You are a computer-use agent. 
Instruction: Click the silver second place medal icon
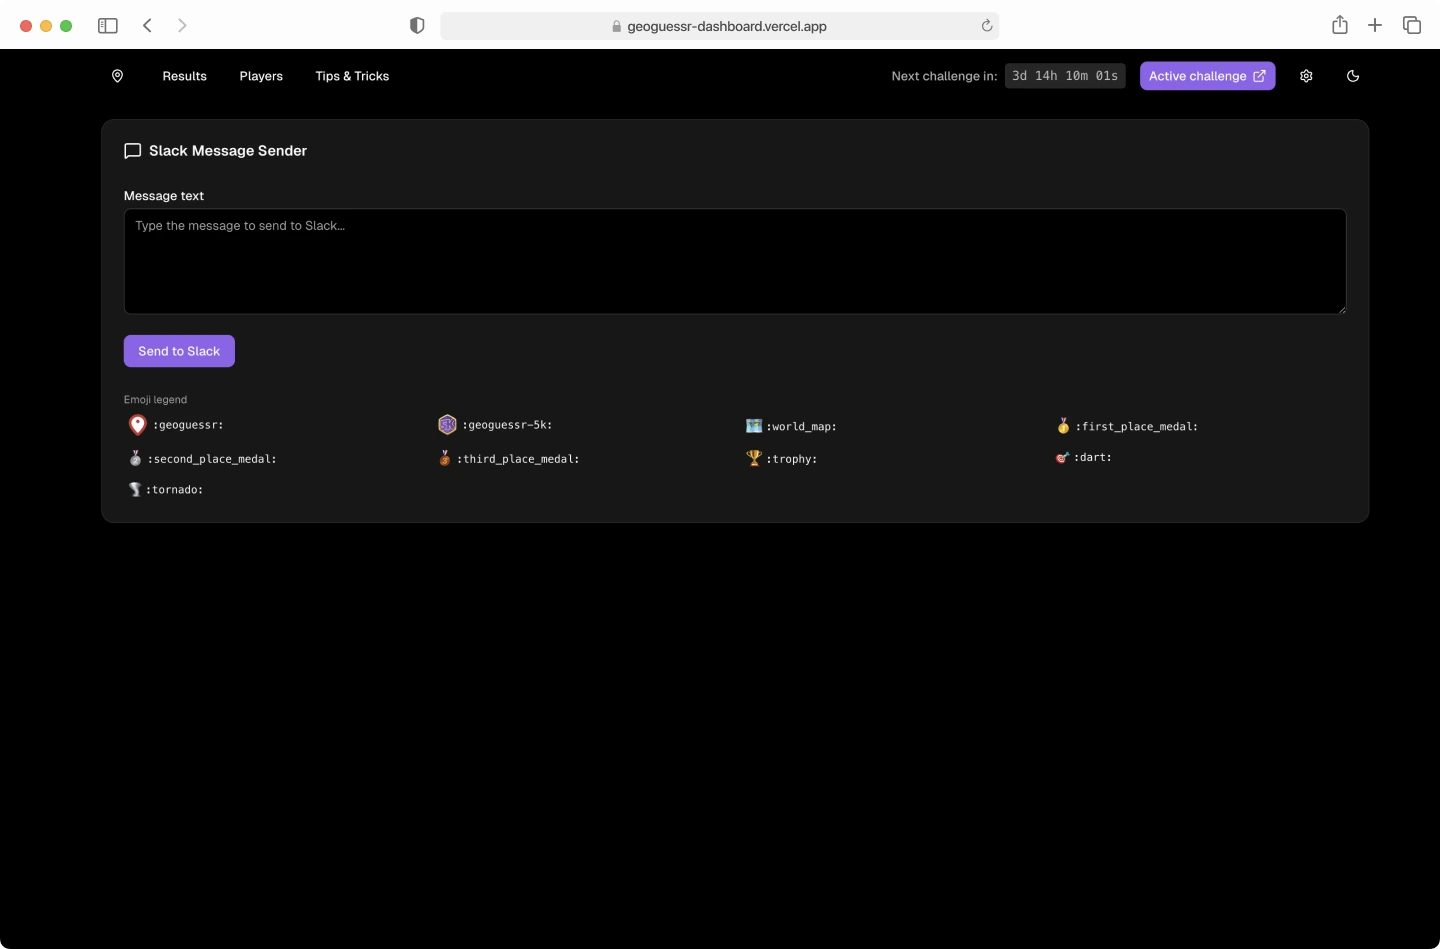[x=135, y=458]
